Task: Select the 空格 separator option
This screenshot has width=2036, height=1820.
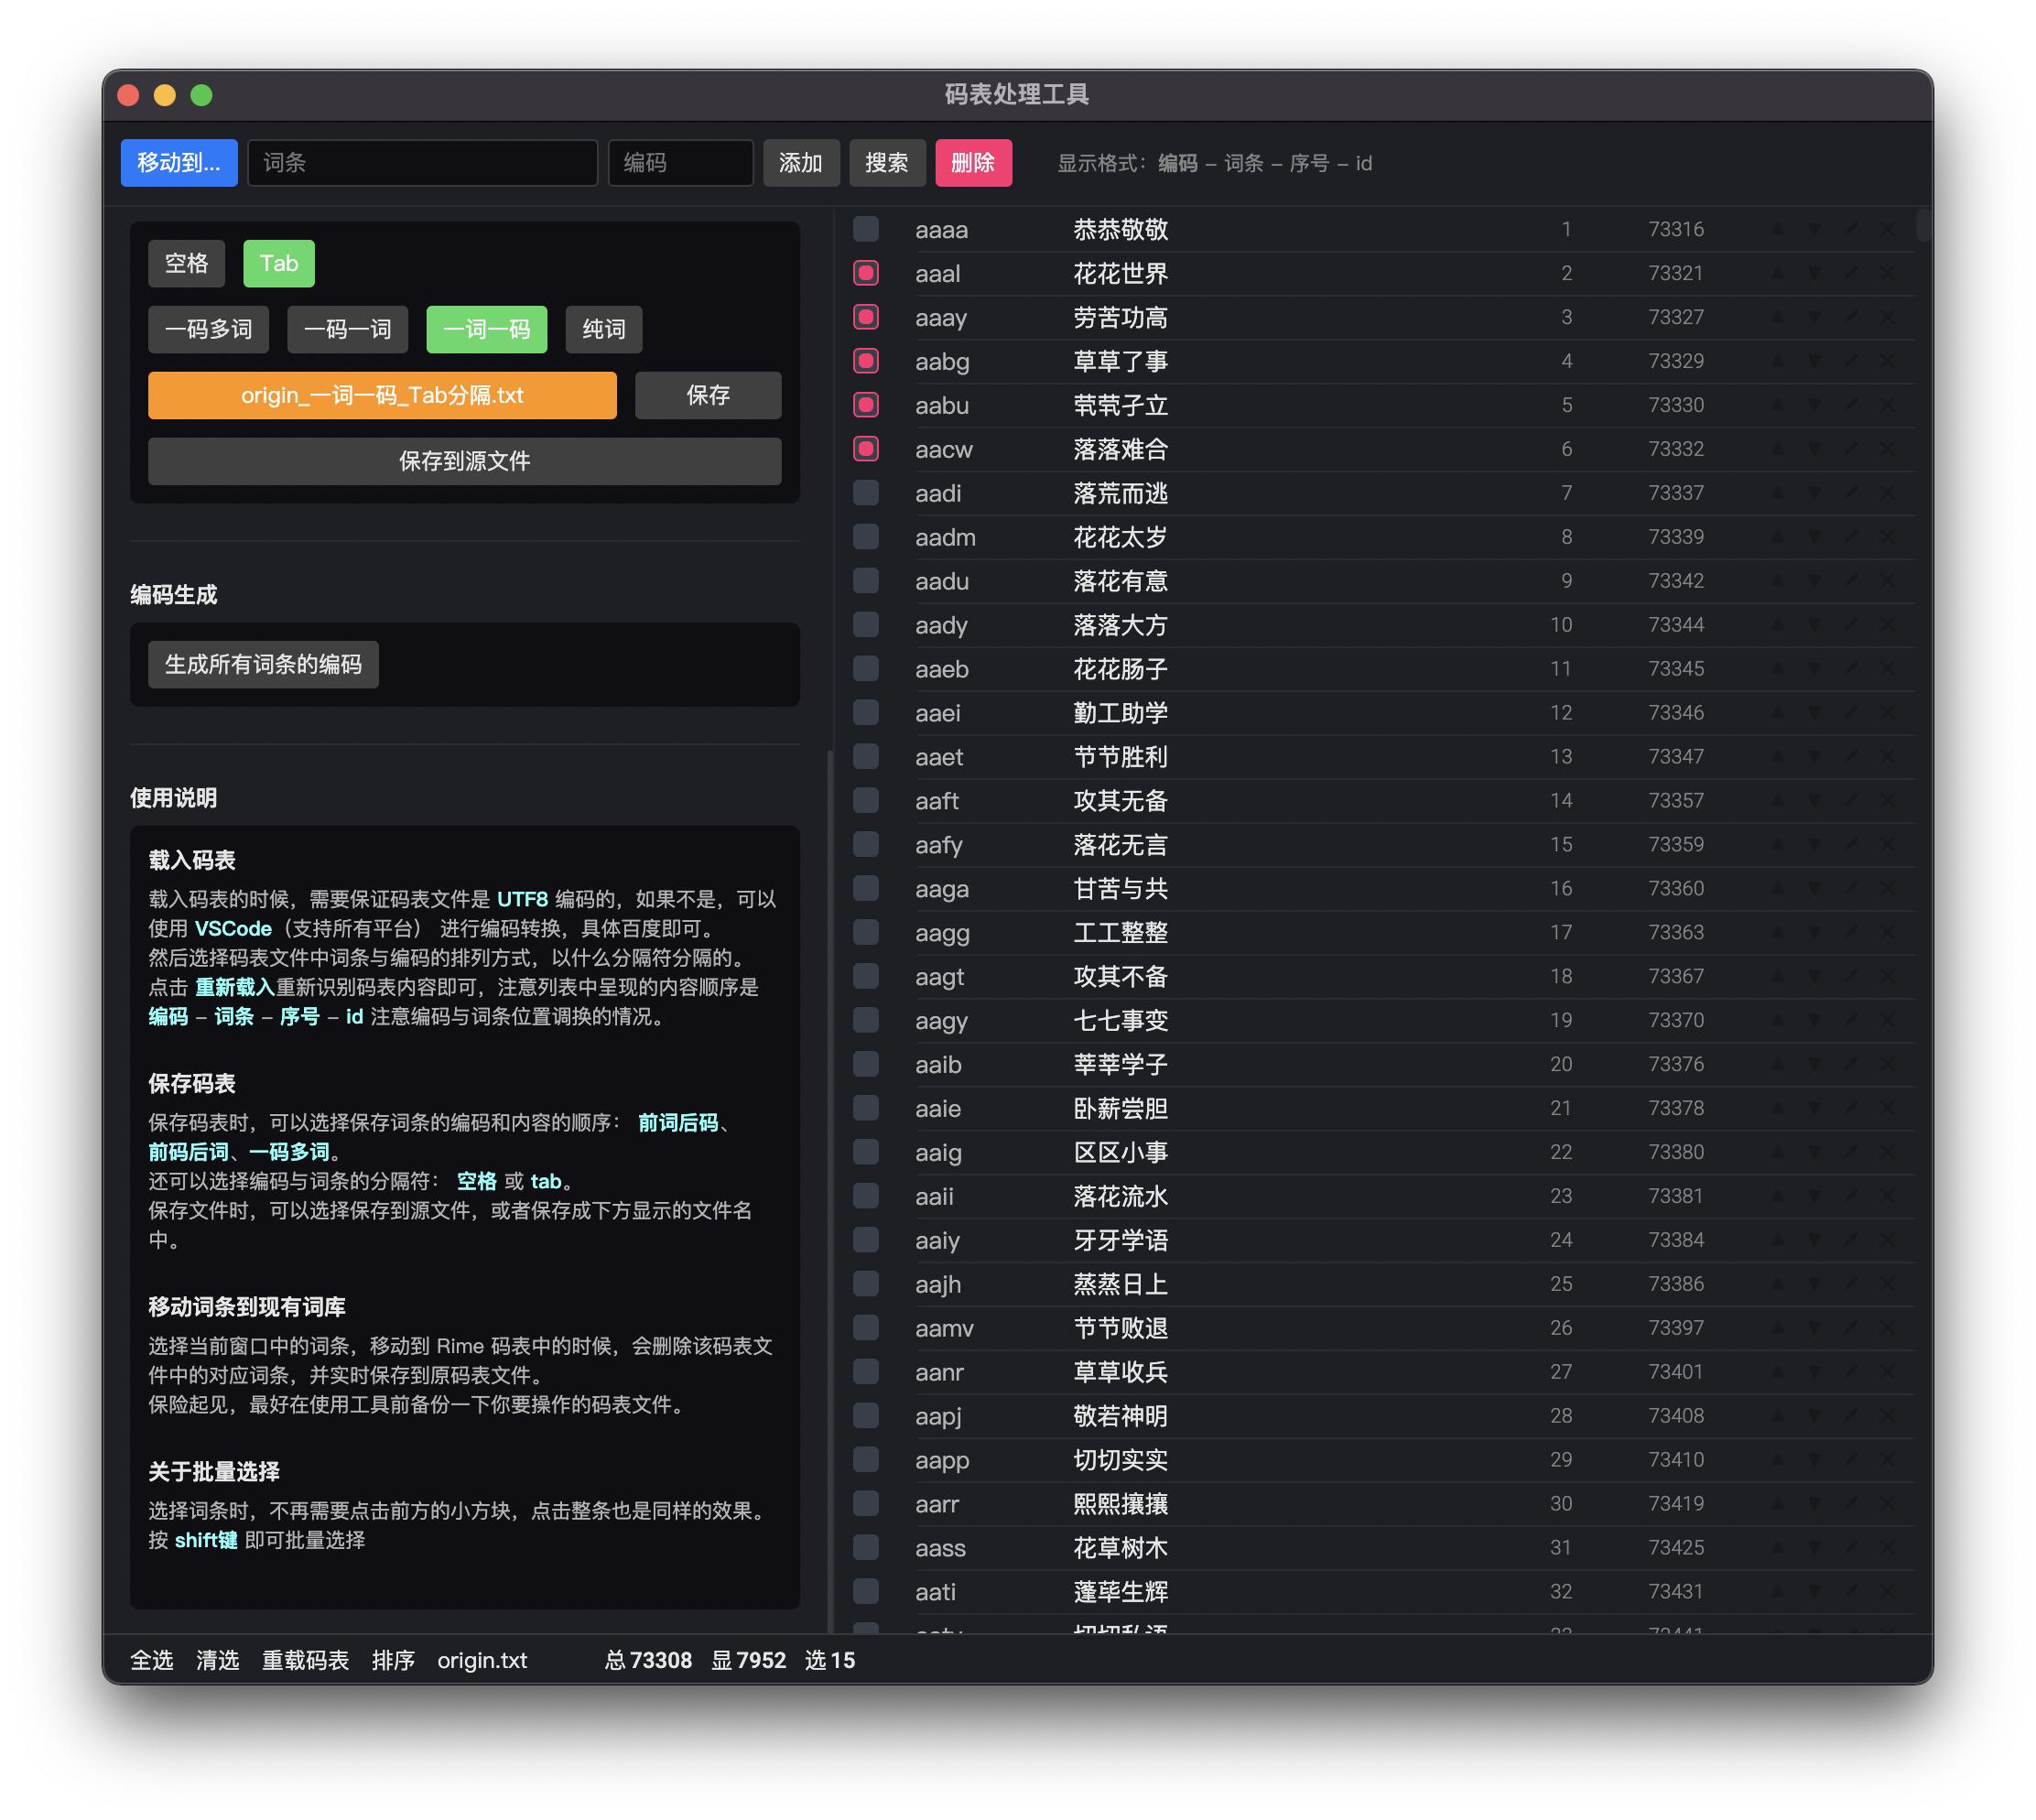Action: coord(186,263)
